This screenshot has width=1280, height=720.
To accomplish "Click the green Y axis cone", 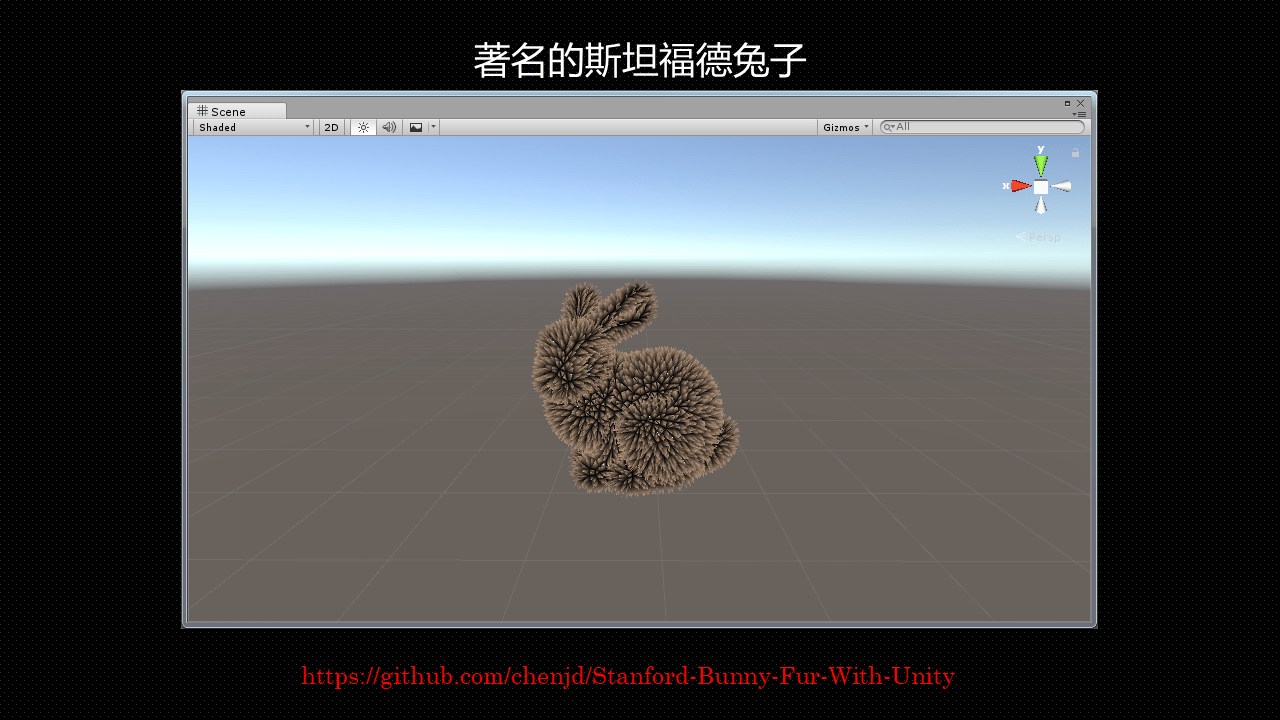I will click(x=1041, y=164).
